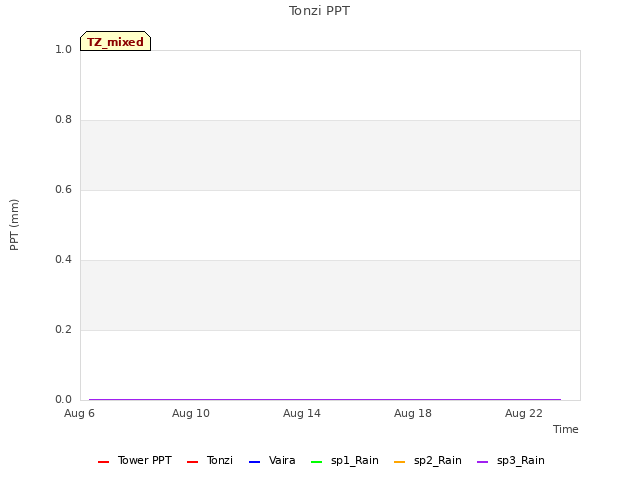The width and height of the screenshot is (640, 480).
Task: Click the purple data line at zero
Action: pos(325,399)
